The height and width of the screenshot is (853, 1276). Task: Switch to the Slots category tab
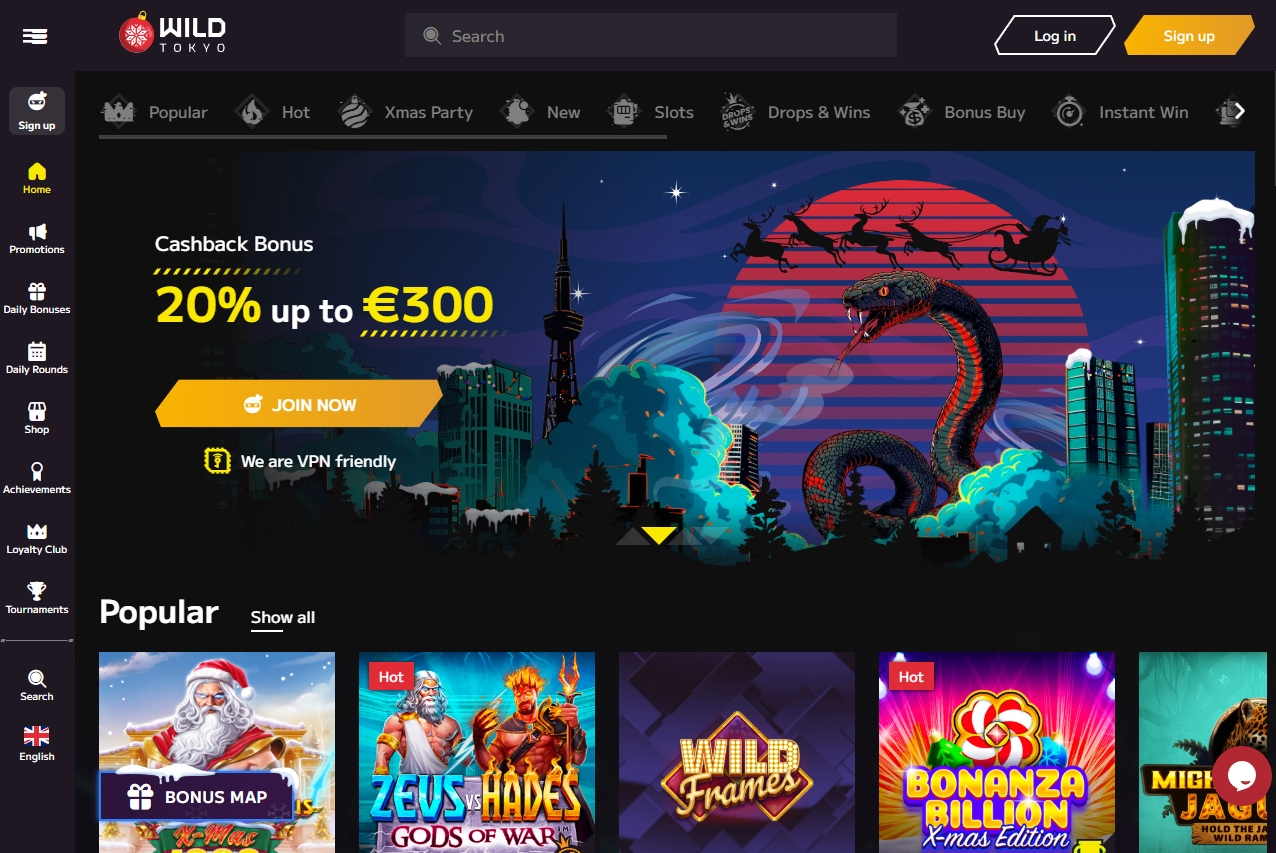coord(651,113)
